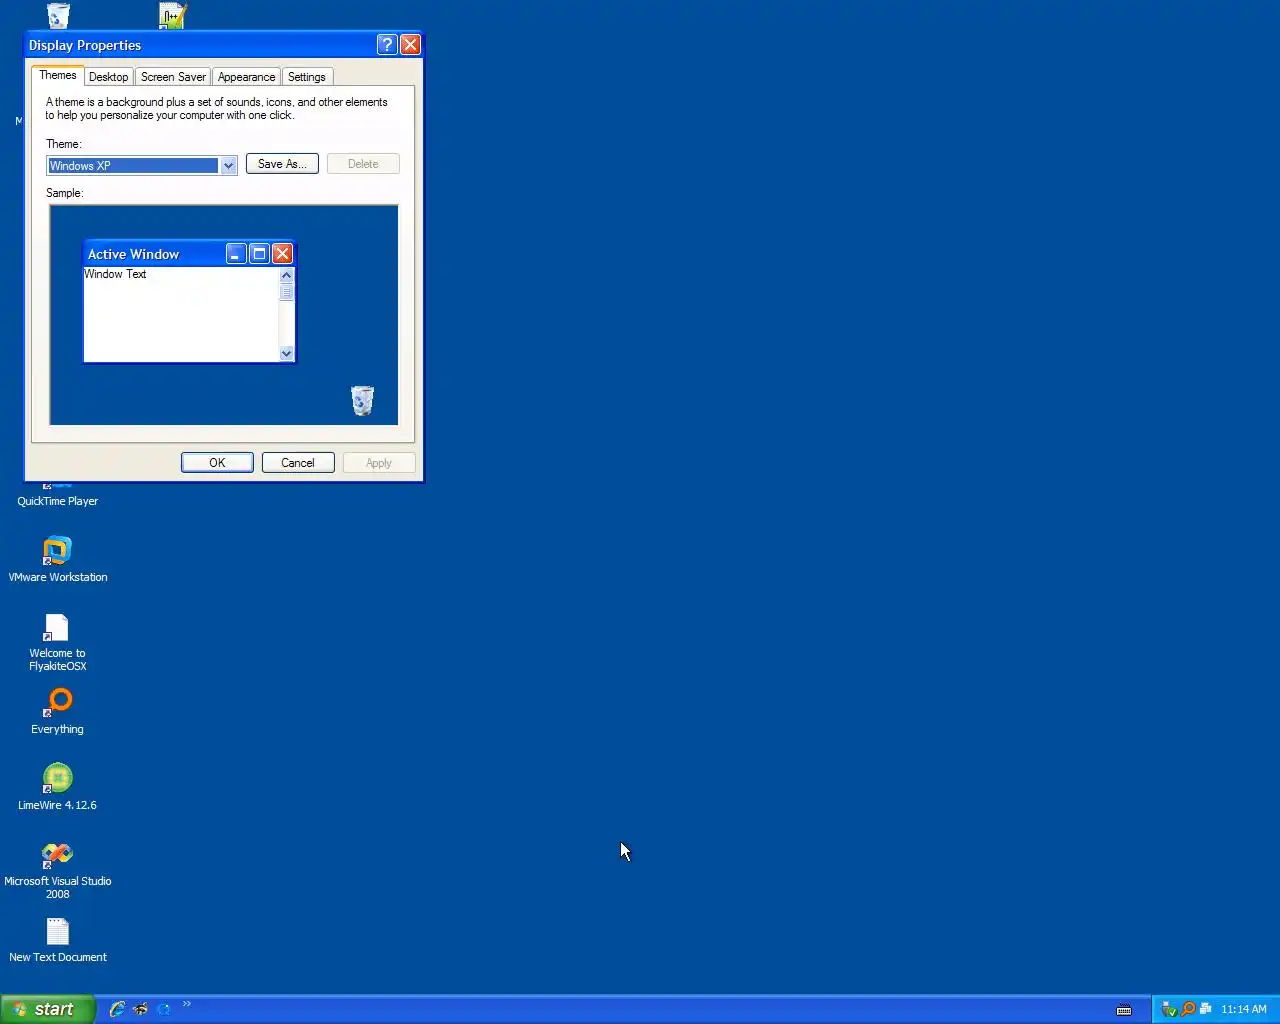
Task: Open the Windows start menu
Action: tap(48, 1009)
